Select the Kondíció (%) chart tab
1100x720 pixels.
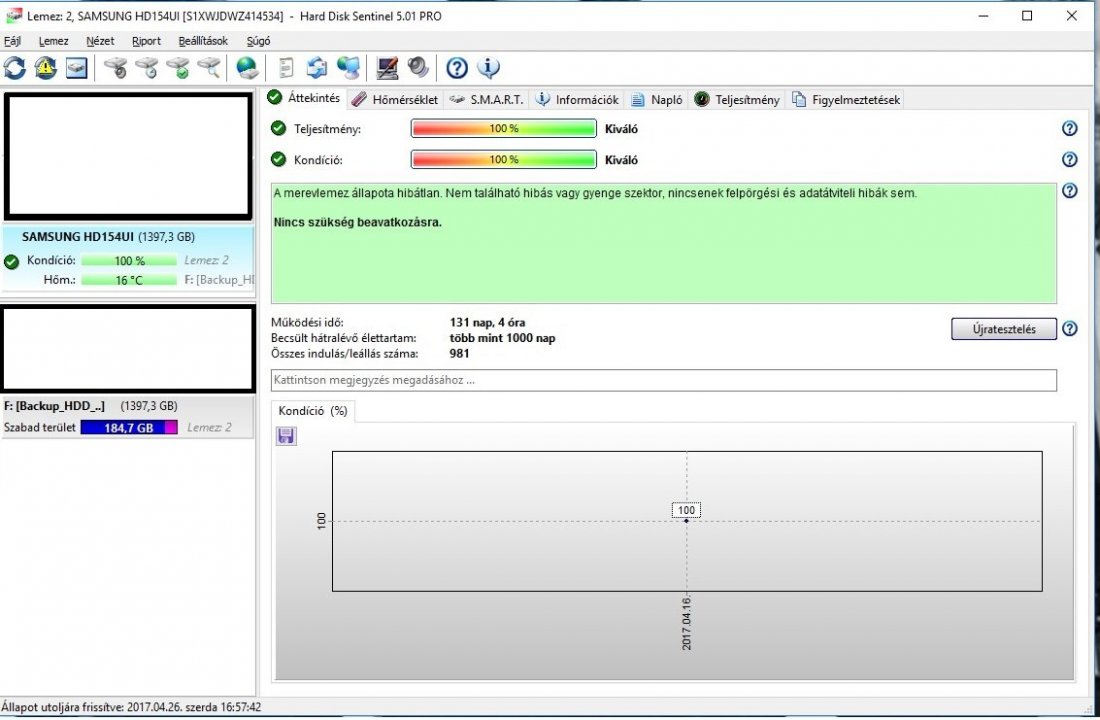(313, 411)
